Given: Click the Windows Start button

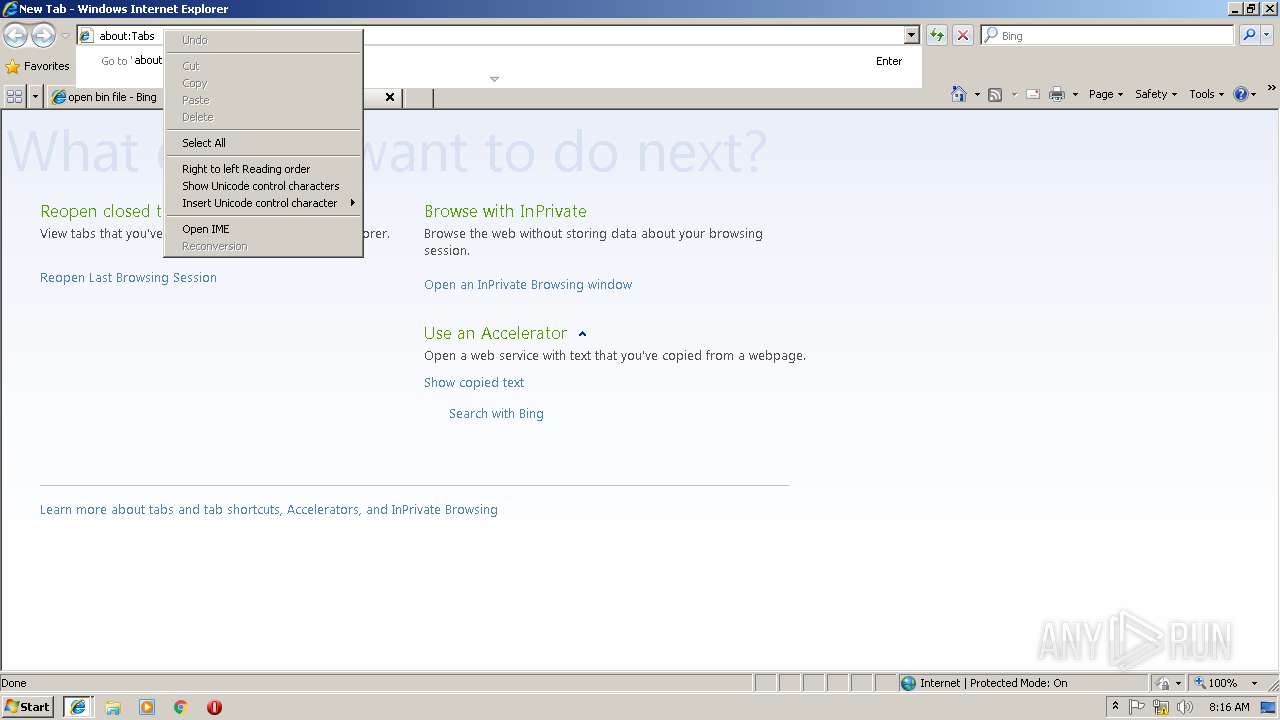Looking at the screenshot, I should pyautogui.click(x=27, y=707).
